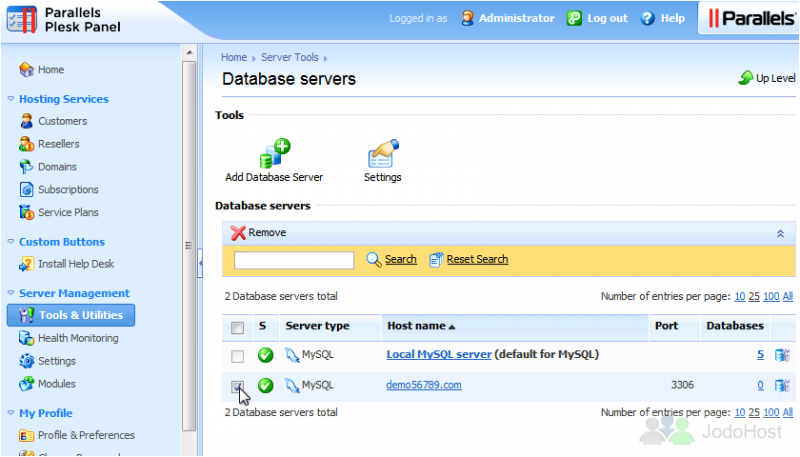
Task: Click the Health Monitoring icon
Action: (x=27, y=338)
